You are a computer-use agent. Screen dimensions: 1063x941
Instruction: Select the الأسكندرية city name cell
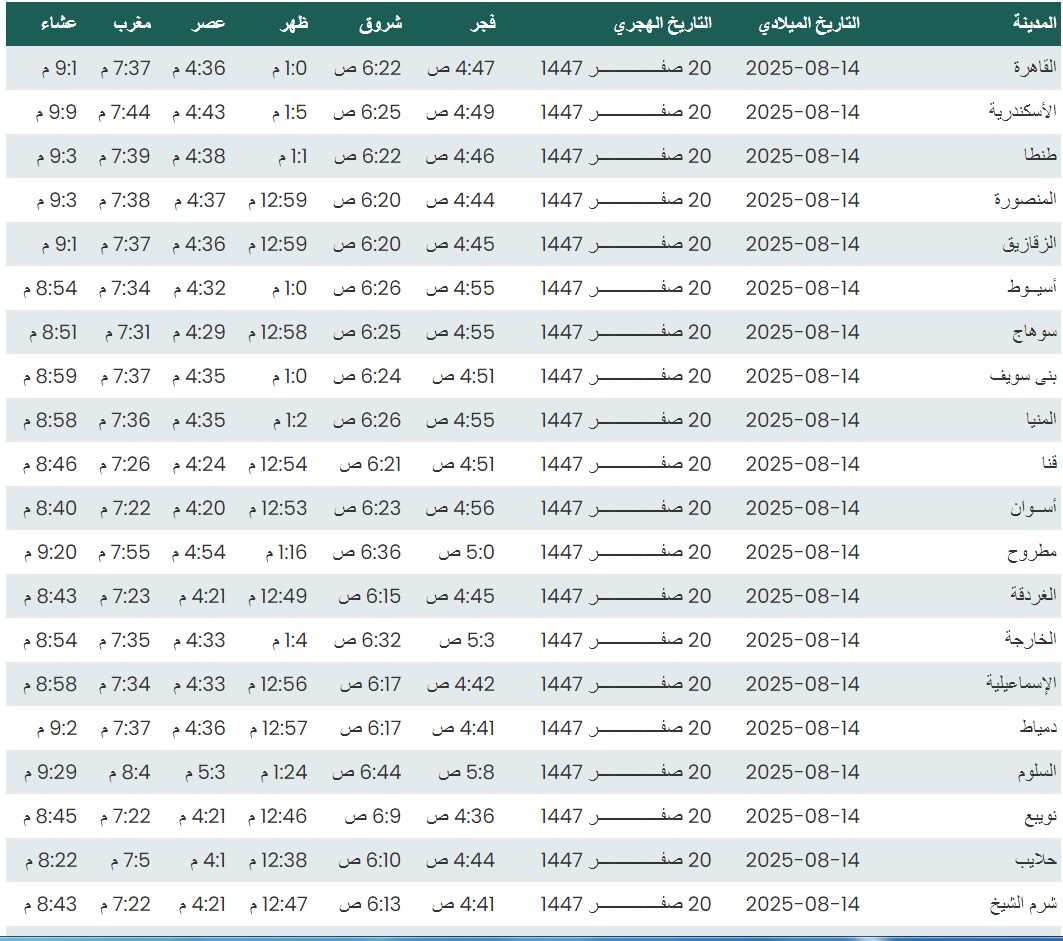(x=1022, y=112)
